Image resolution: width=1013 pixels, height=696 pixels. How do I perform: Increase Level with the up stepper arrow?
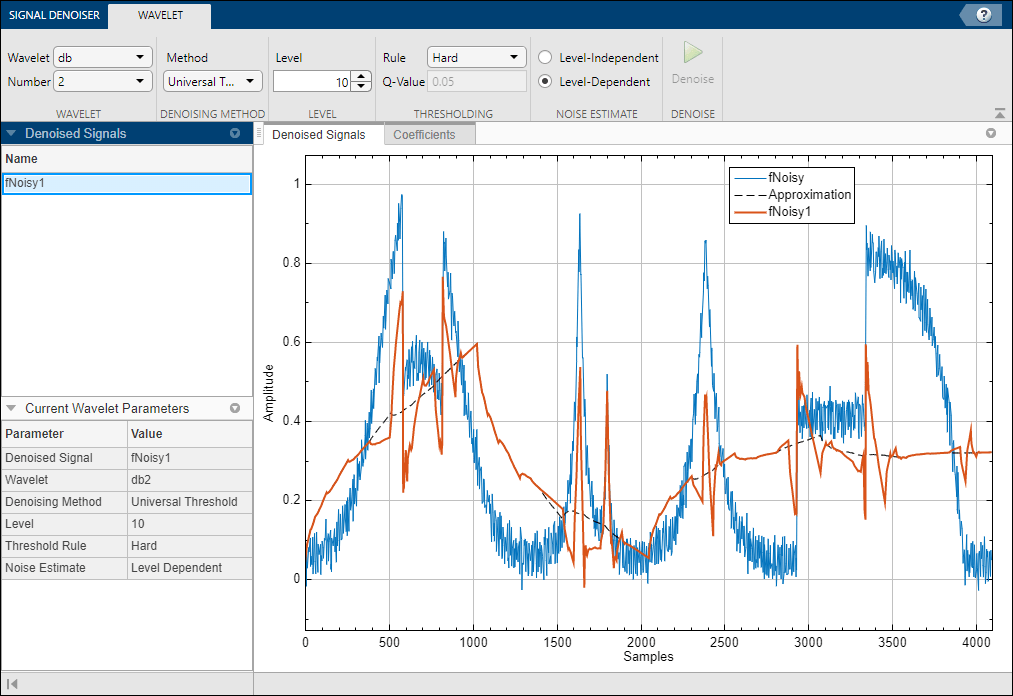360,77
